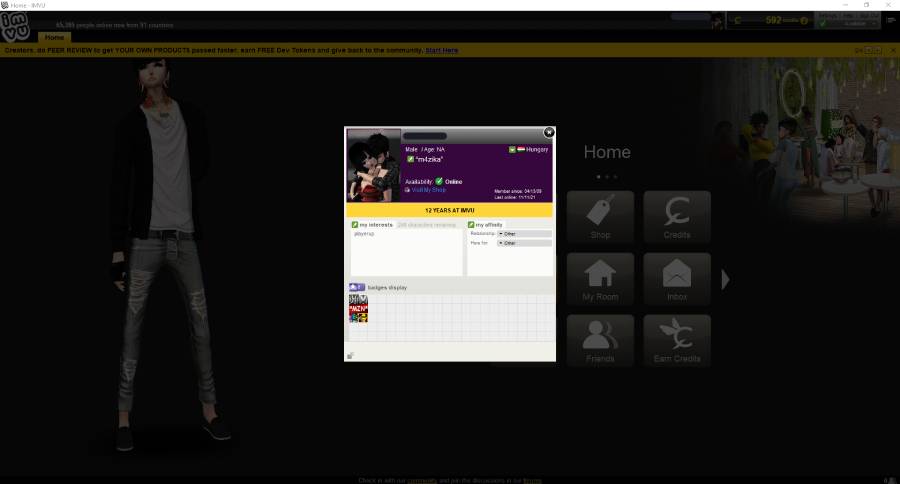The width and height of the screenshot is (900, 484).
Task: Click the badges display label
Action: pyautogui.click(x=387, y=288)
